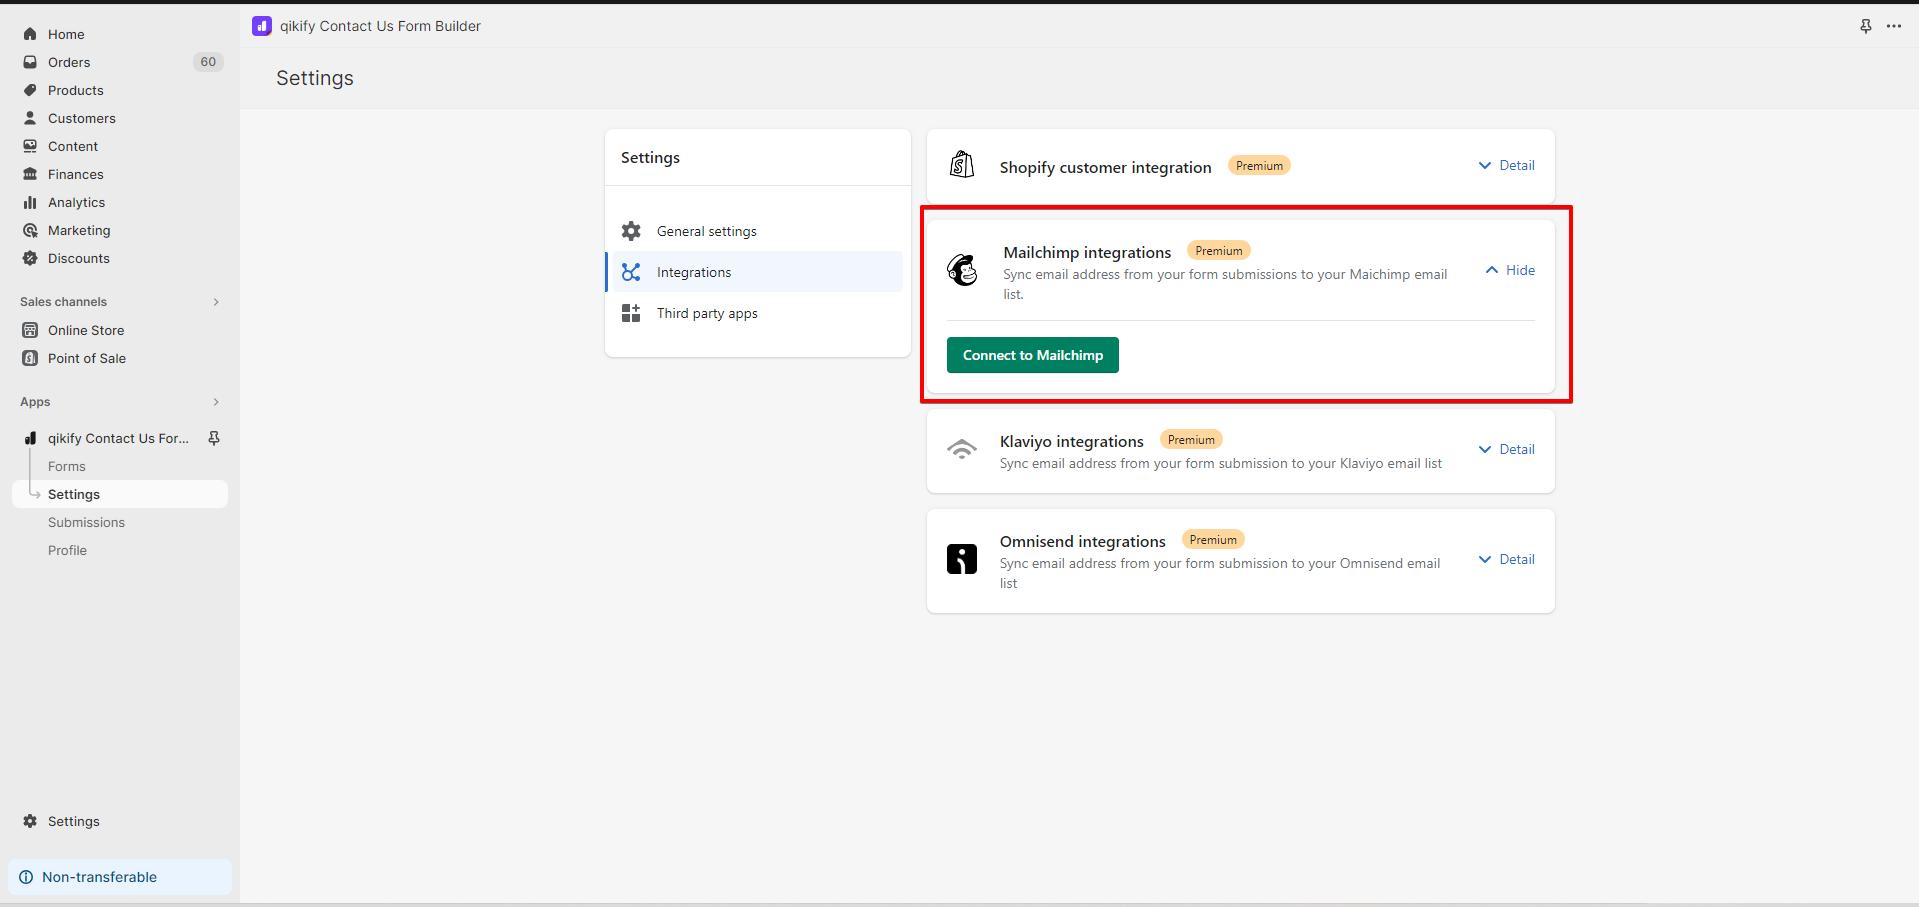
Task: Click the General settings gear icon
Action: pyautogui.click(x=631, y=231)
